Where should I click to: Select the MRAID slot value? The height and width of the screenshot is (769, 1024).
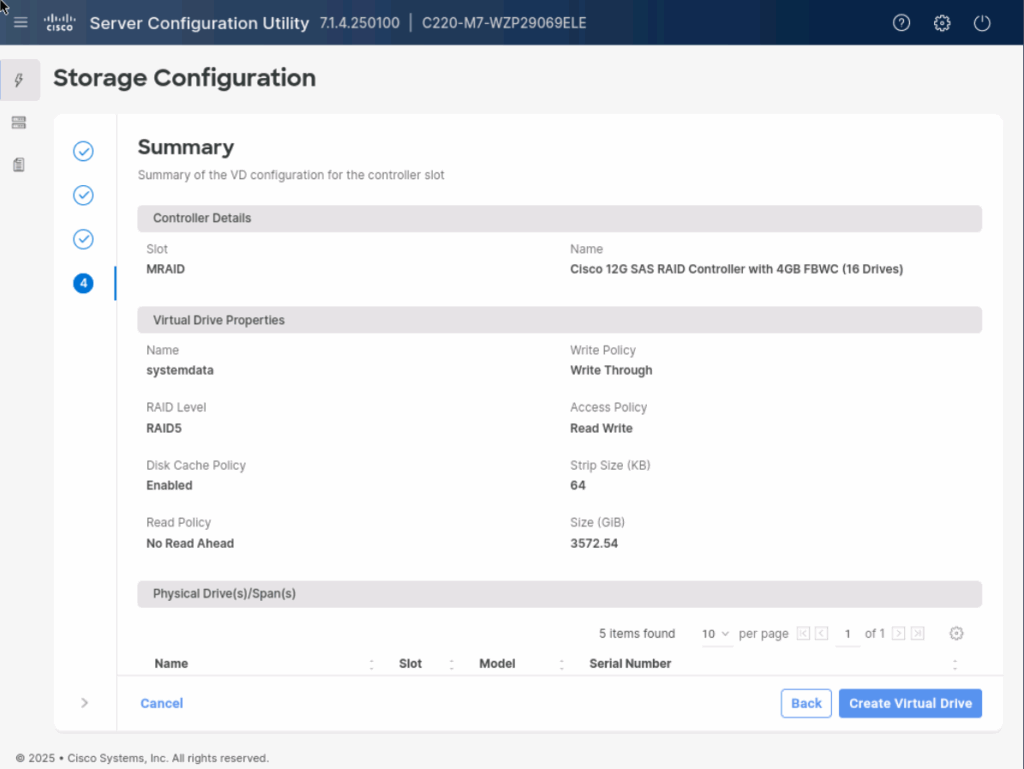165,269
